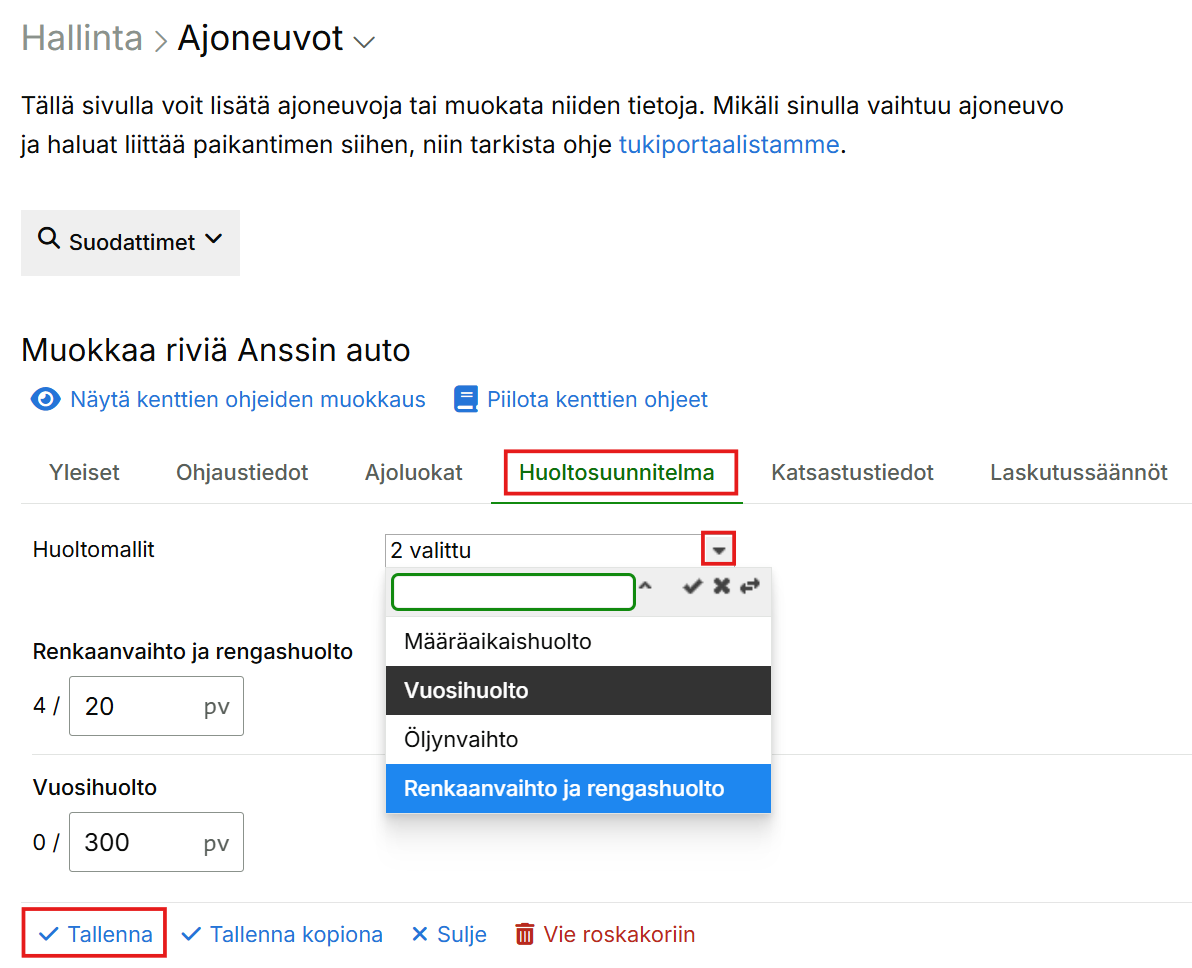Click the trash can icon for Vie roskakoriin
The image size is (1192, 968).
[525, 934]
